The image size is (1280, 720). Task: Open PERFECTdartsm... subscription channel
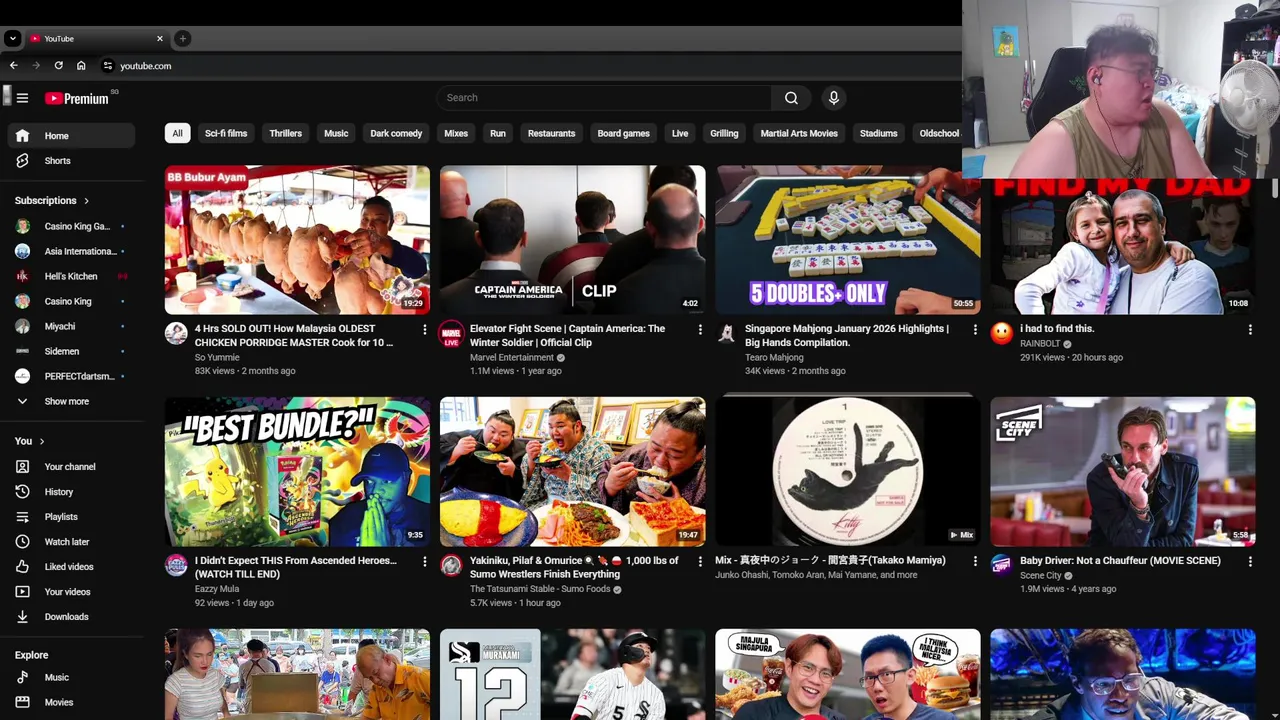click(x=70, y=377)
